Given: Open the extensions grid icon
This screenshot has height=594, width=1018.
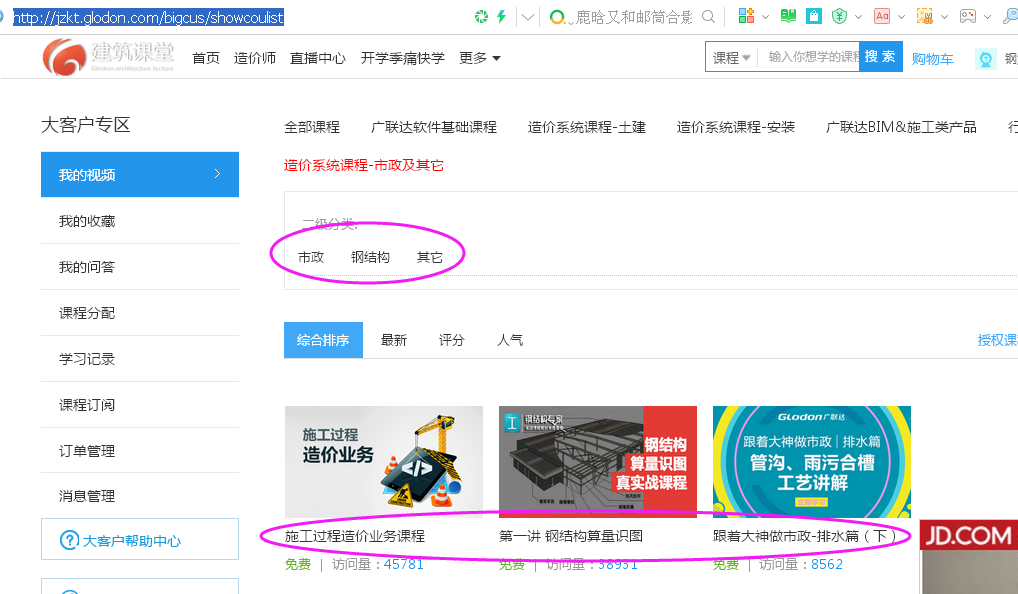Looking at the screenshot, I should [746, 16].
